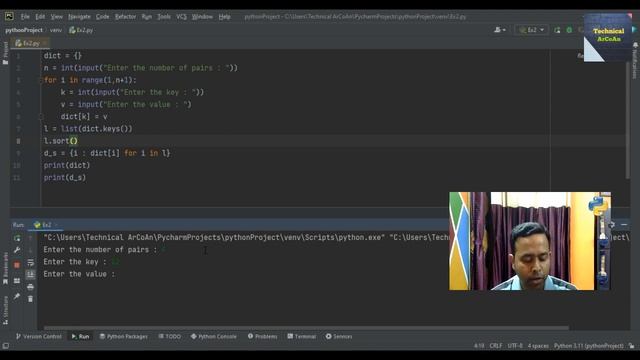Viewport: 640px width, 360px height.
Task: Open the Python 3.11 interpreter selector
Action: click(x=589, y=346)
